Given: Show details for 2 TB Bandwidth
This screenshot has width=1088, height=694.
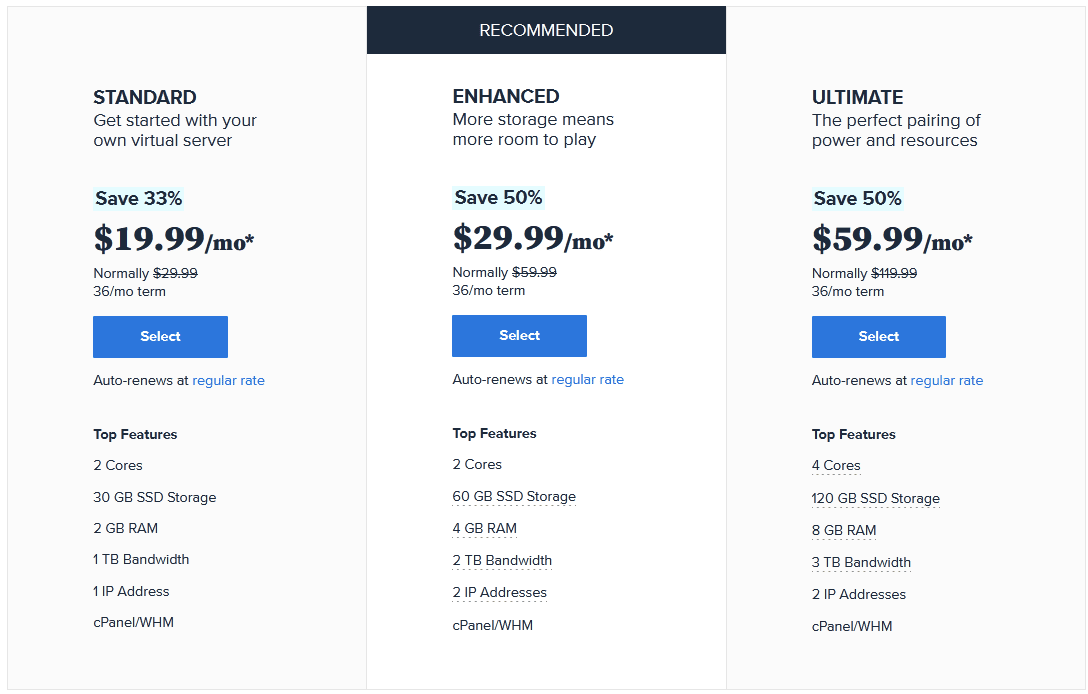Looking at the screenshot, I should coord(502,560).
